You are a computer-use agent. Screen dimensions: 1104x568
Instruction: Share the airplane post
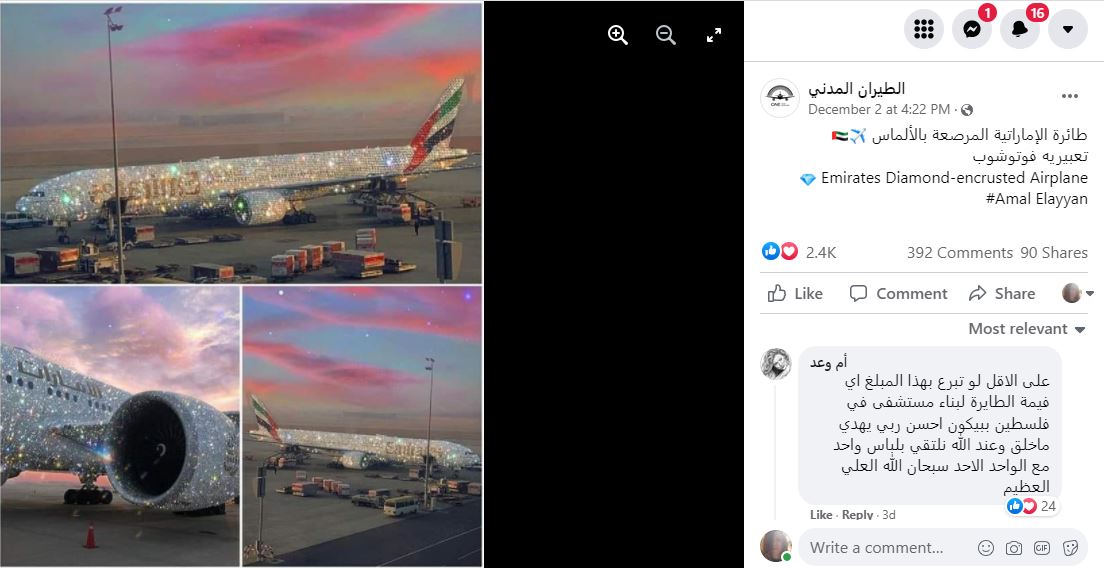[1002, 293]
